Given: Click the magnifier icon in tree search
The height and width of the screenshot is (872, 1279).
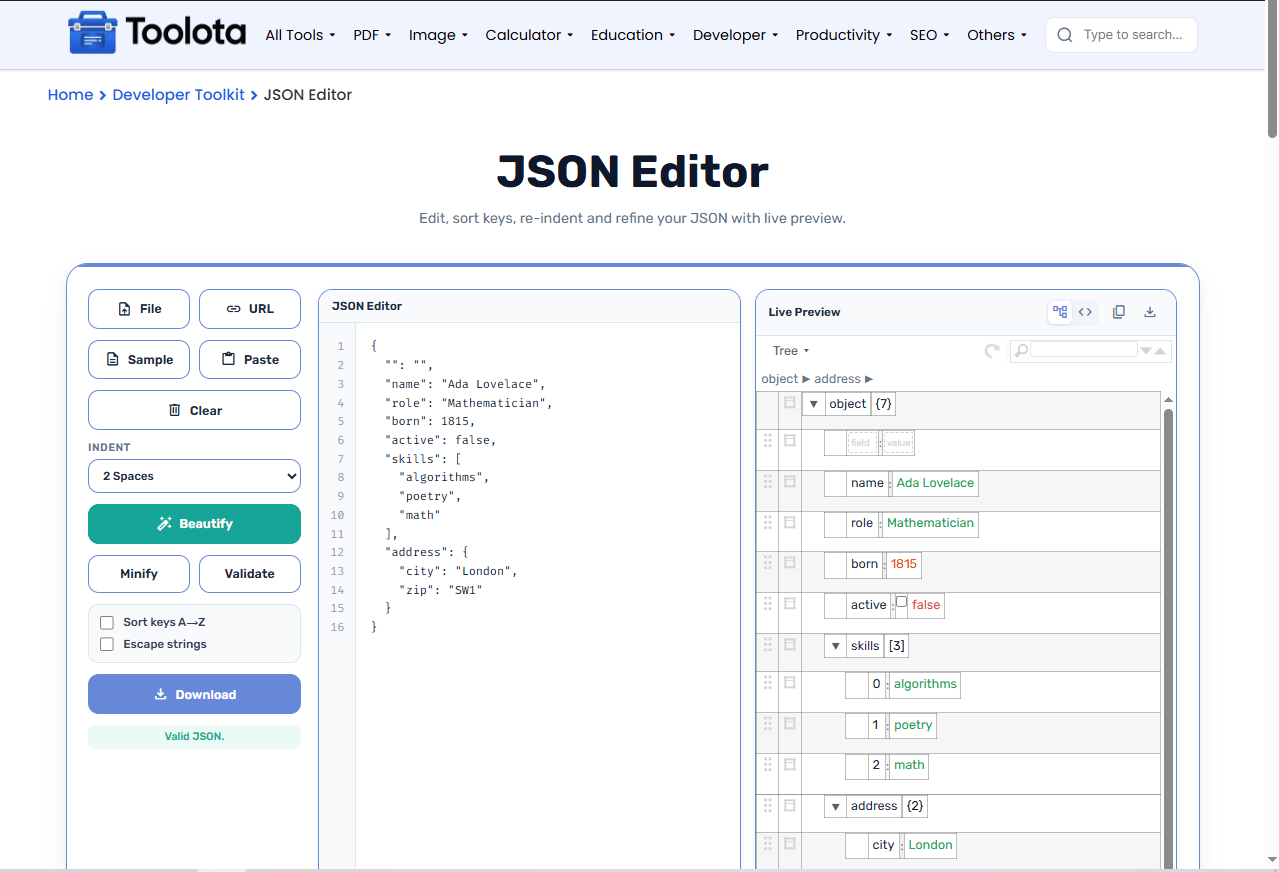Looking at the screenshot, I should click(1021, 351).
